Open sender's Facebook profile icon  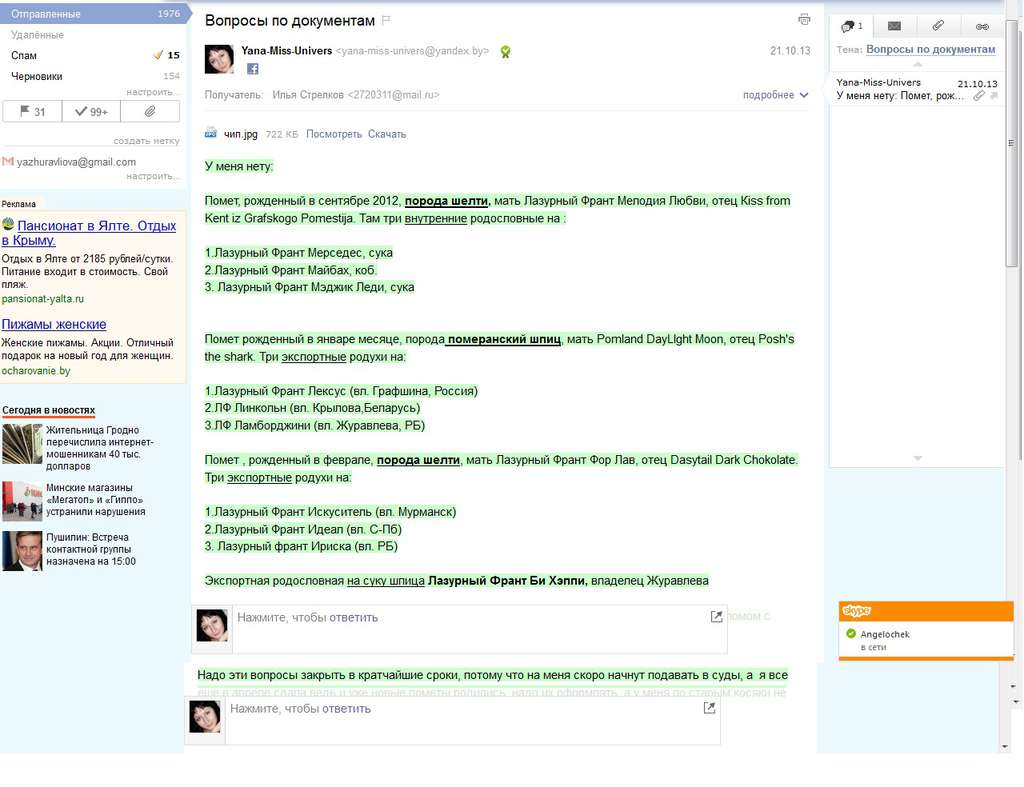253,69
